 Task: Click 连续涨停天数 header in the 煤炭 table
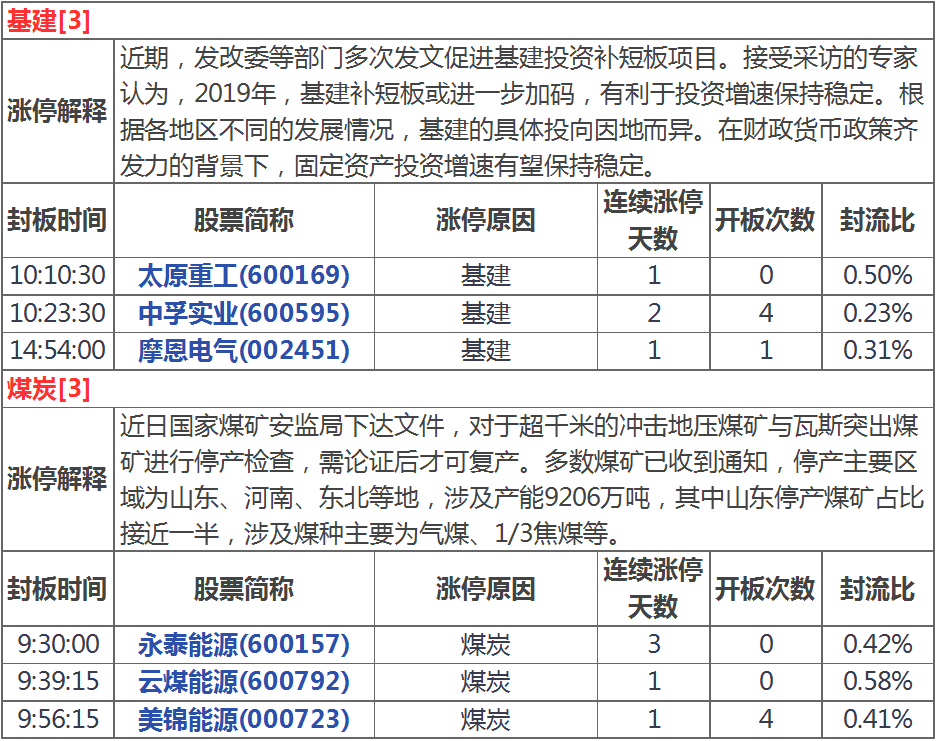point(653,588)
